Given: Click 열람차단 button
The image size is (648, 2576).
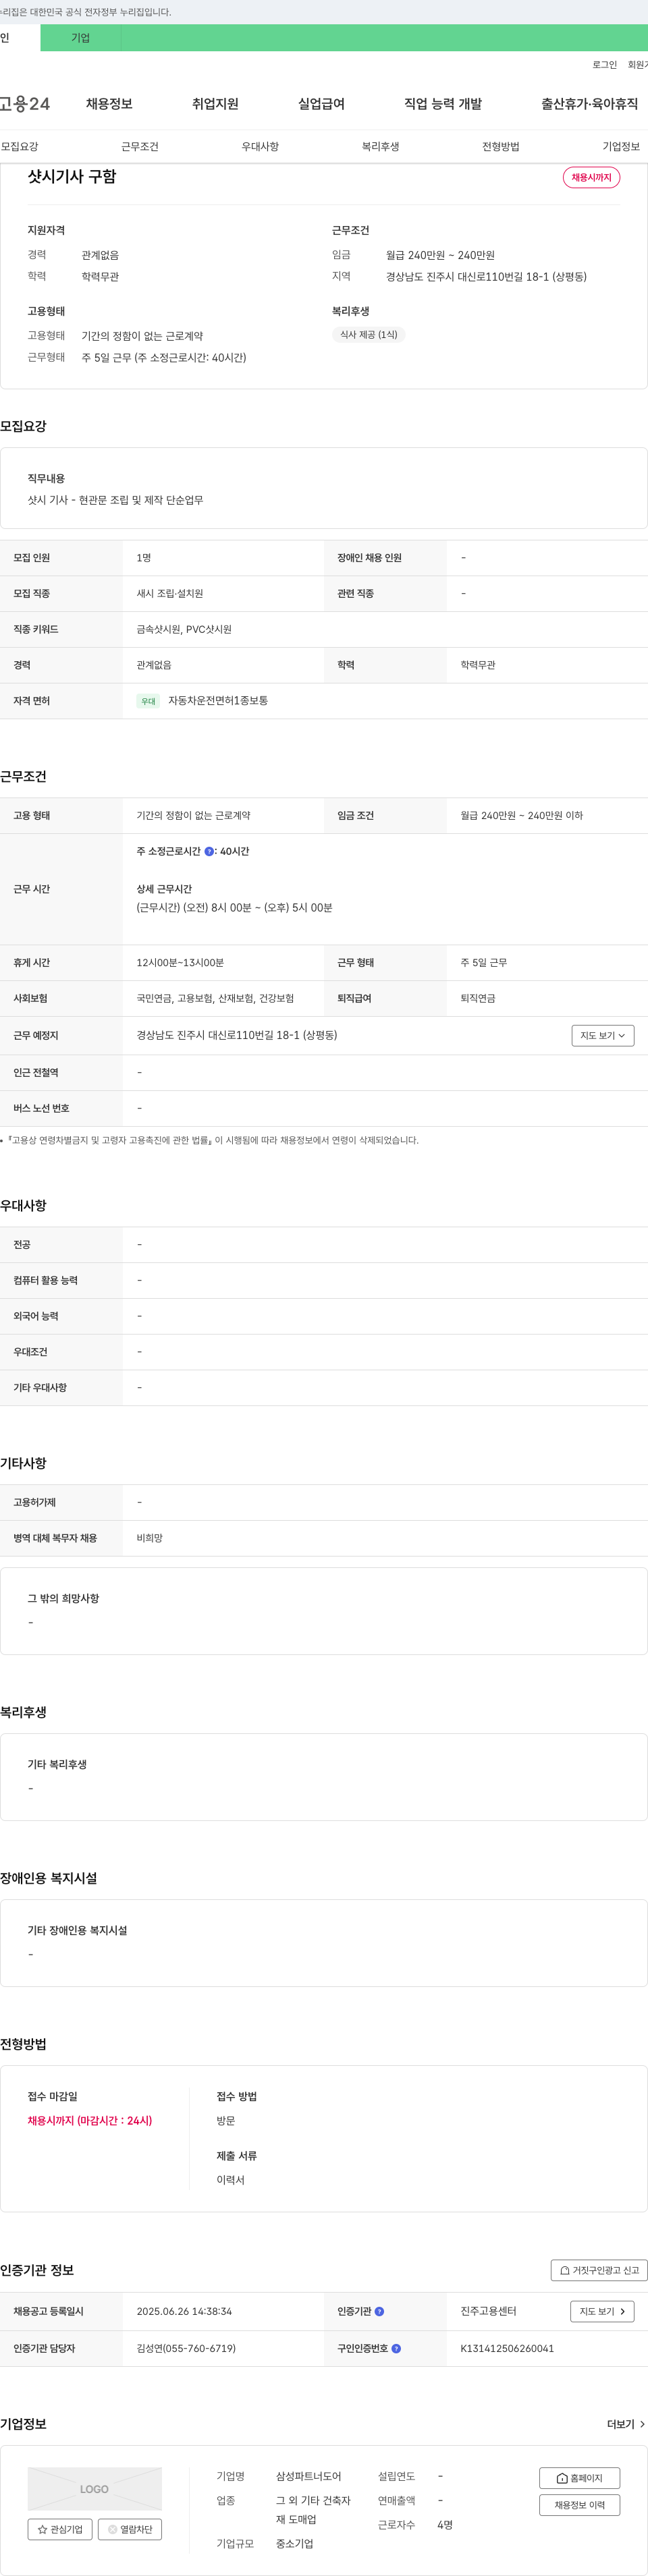Looking at the screenshot, I should click(130, 2529).
